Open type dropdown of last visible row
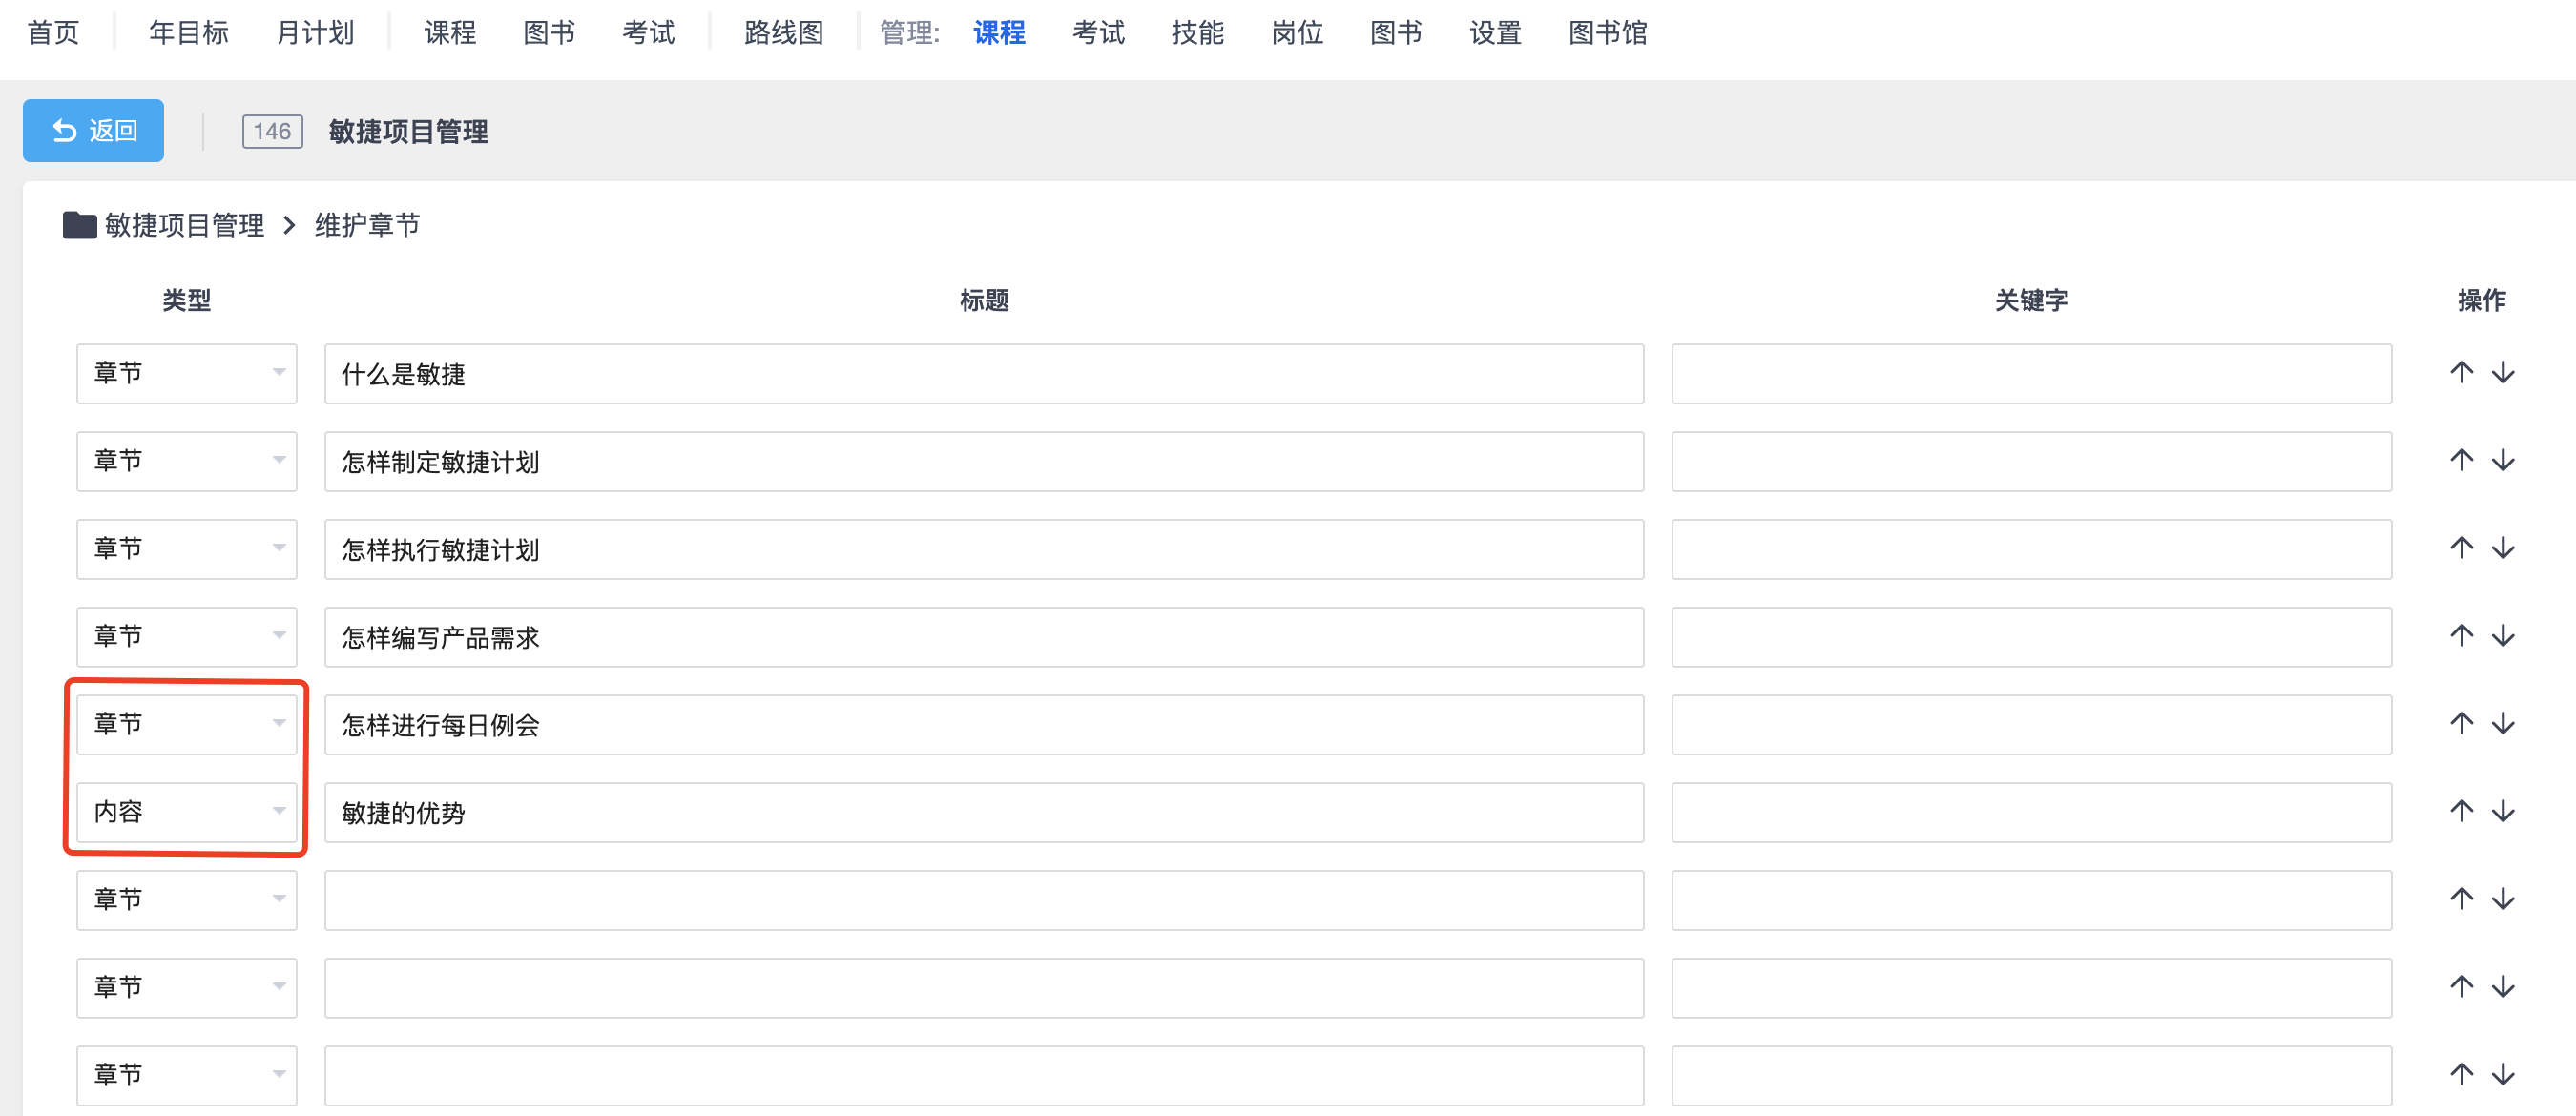This screenshot has width=2576, height=1116. pos(187,1075)
